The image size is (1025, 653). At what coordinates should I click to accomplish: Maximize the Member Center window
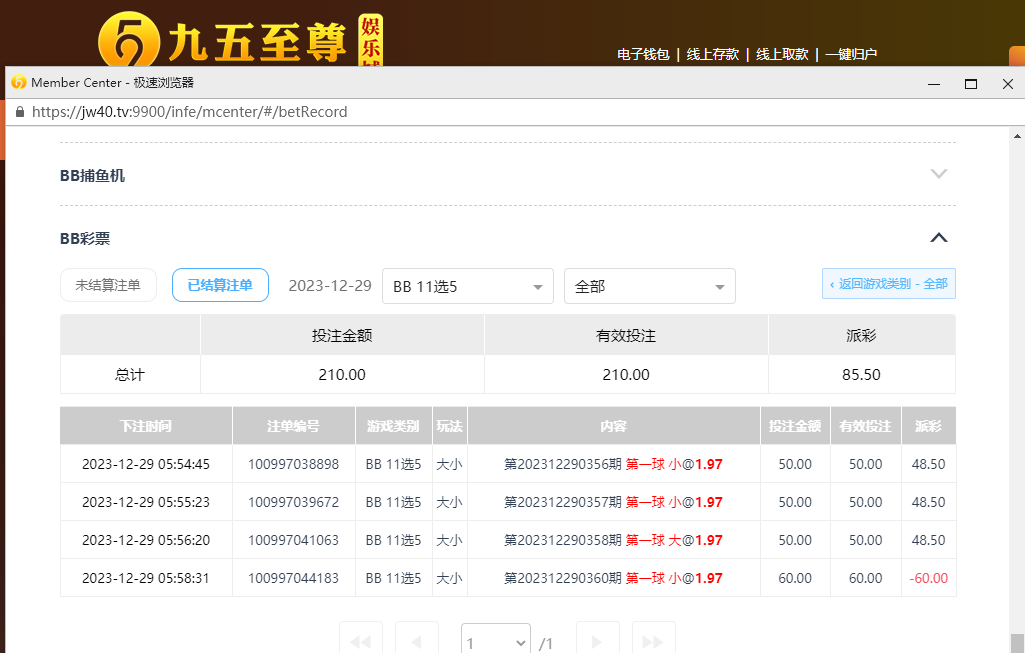coord(971,84)
